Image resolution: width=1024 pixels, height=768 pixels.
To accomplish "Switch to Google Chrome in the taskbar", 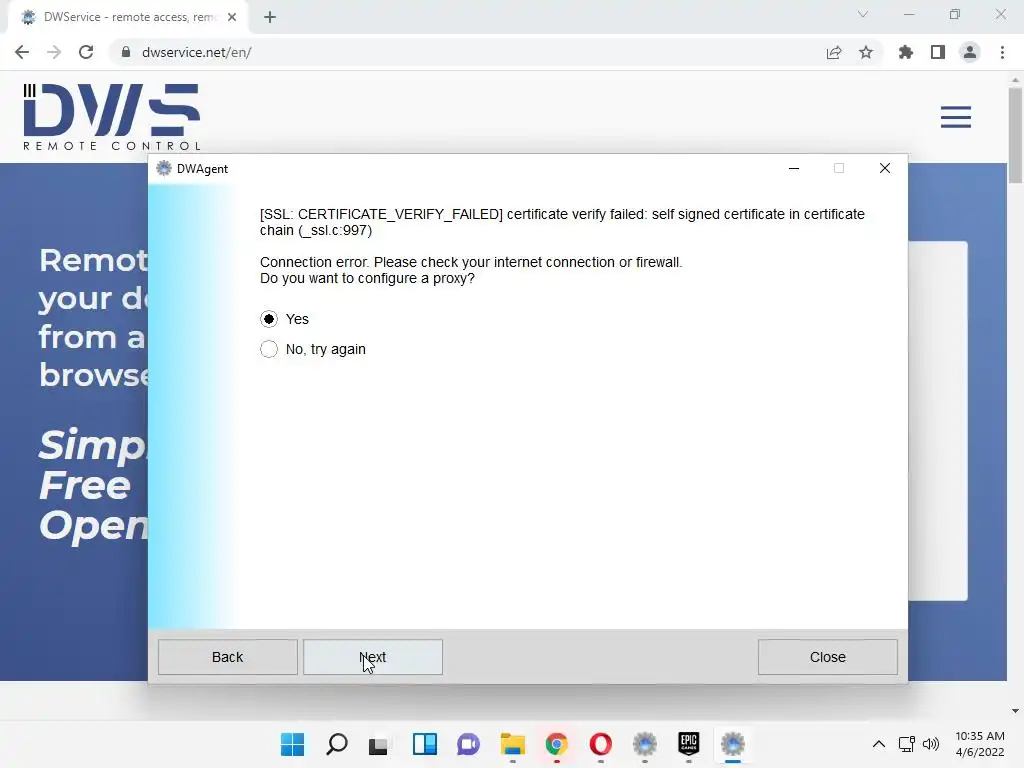I will tap(556, 744).
